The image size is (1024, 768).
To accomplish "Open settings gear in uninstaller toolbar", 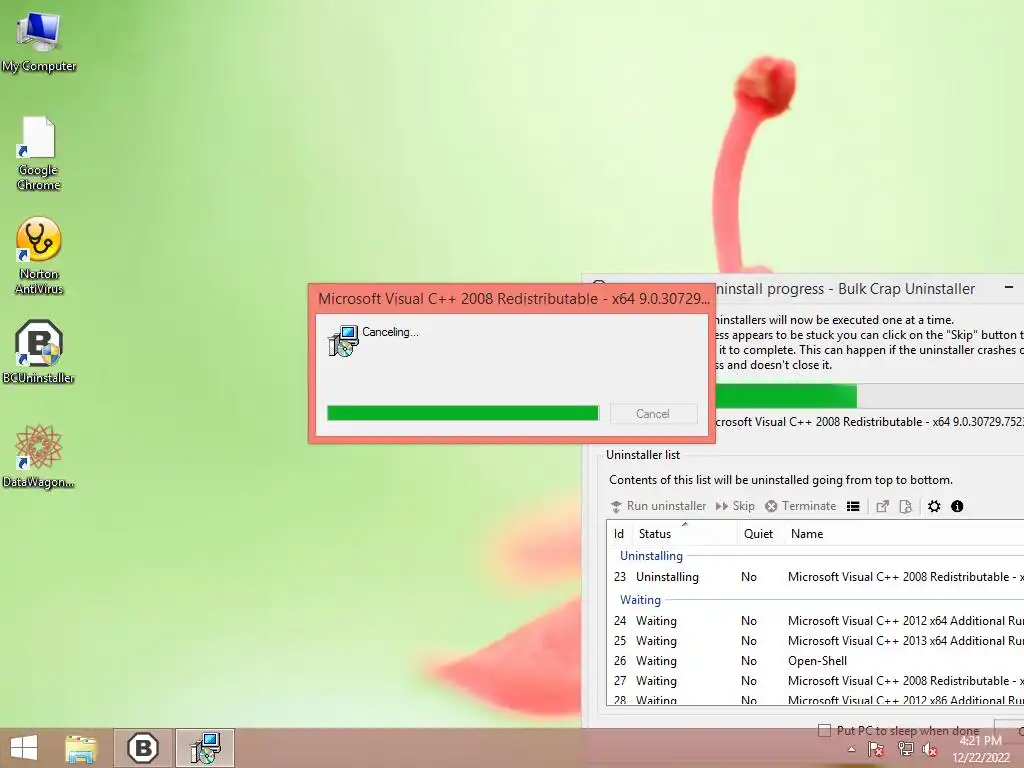I will [935, 506].
